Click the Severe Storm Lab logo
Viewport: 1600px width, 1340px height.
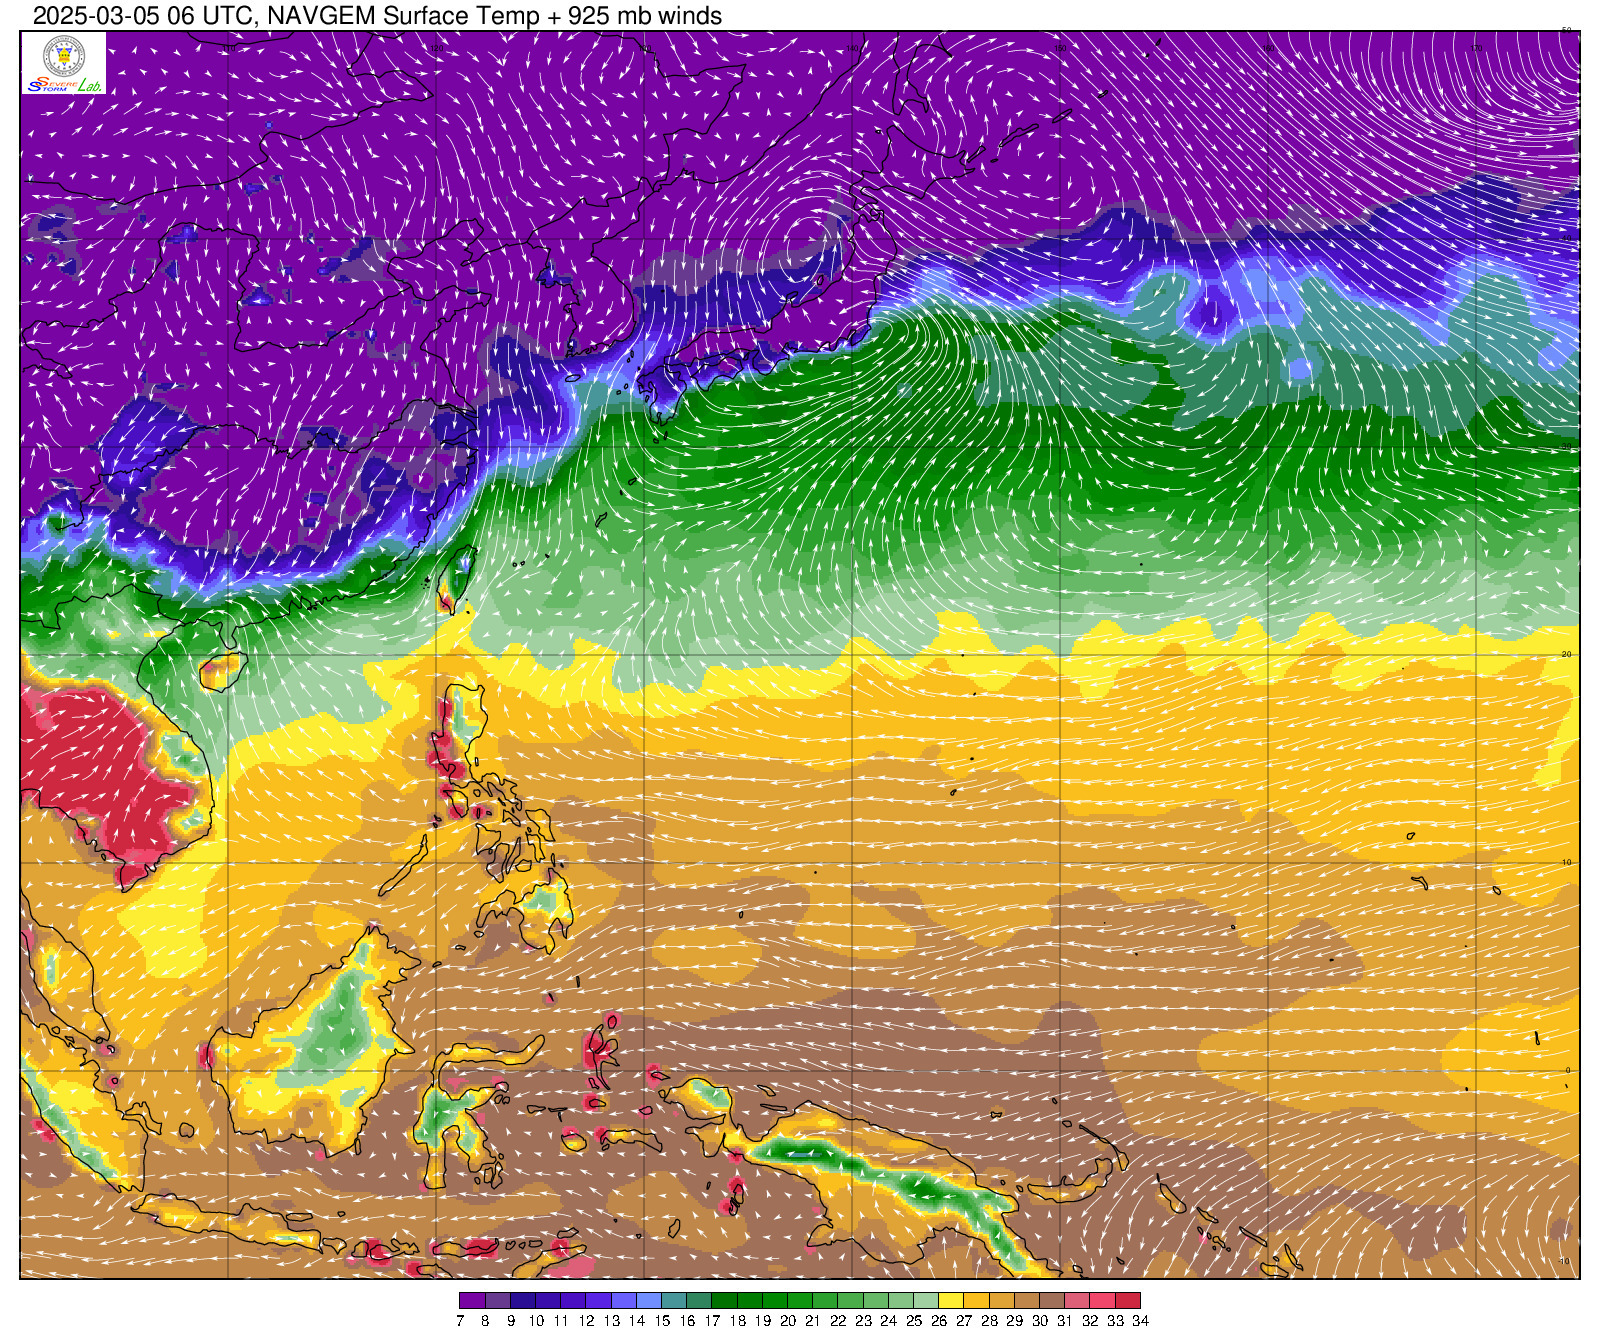point(64,63)
